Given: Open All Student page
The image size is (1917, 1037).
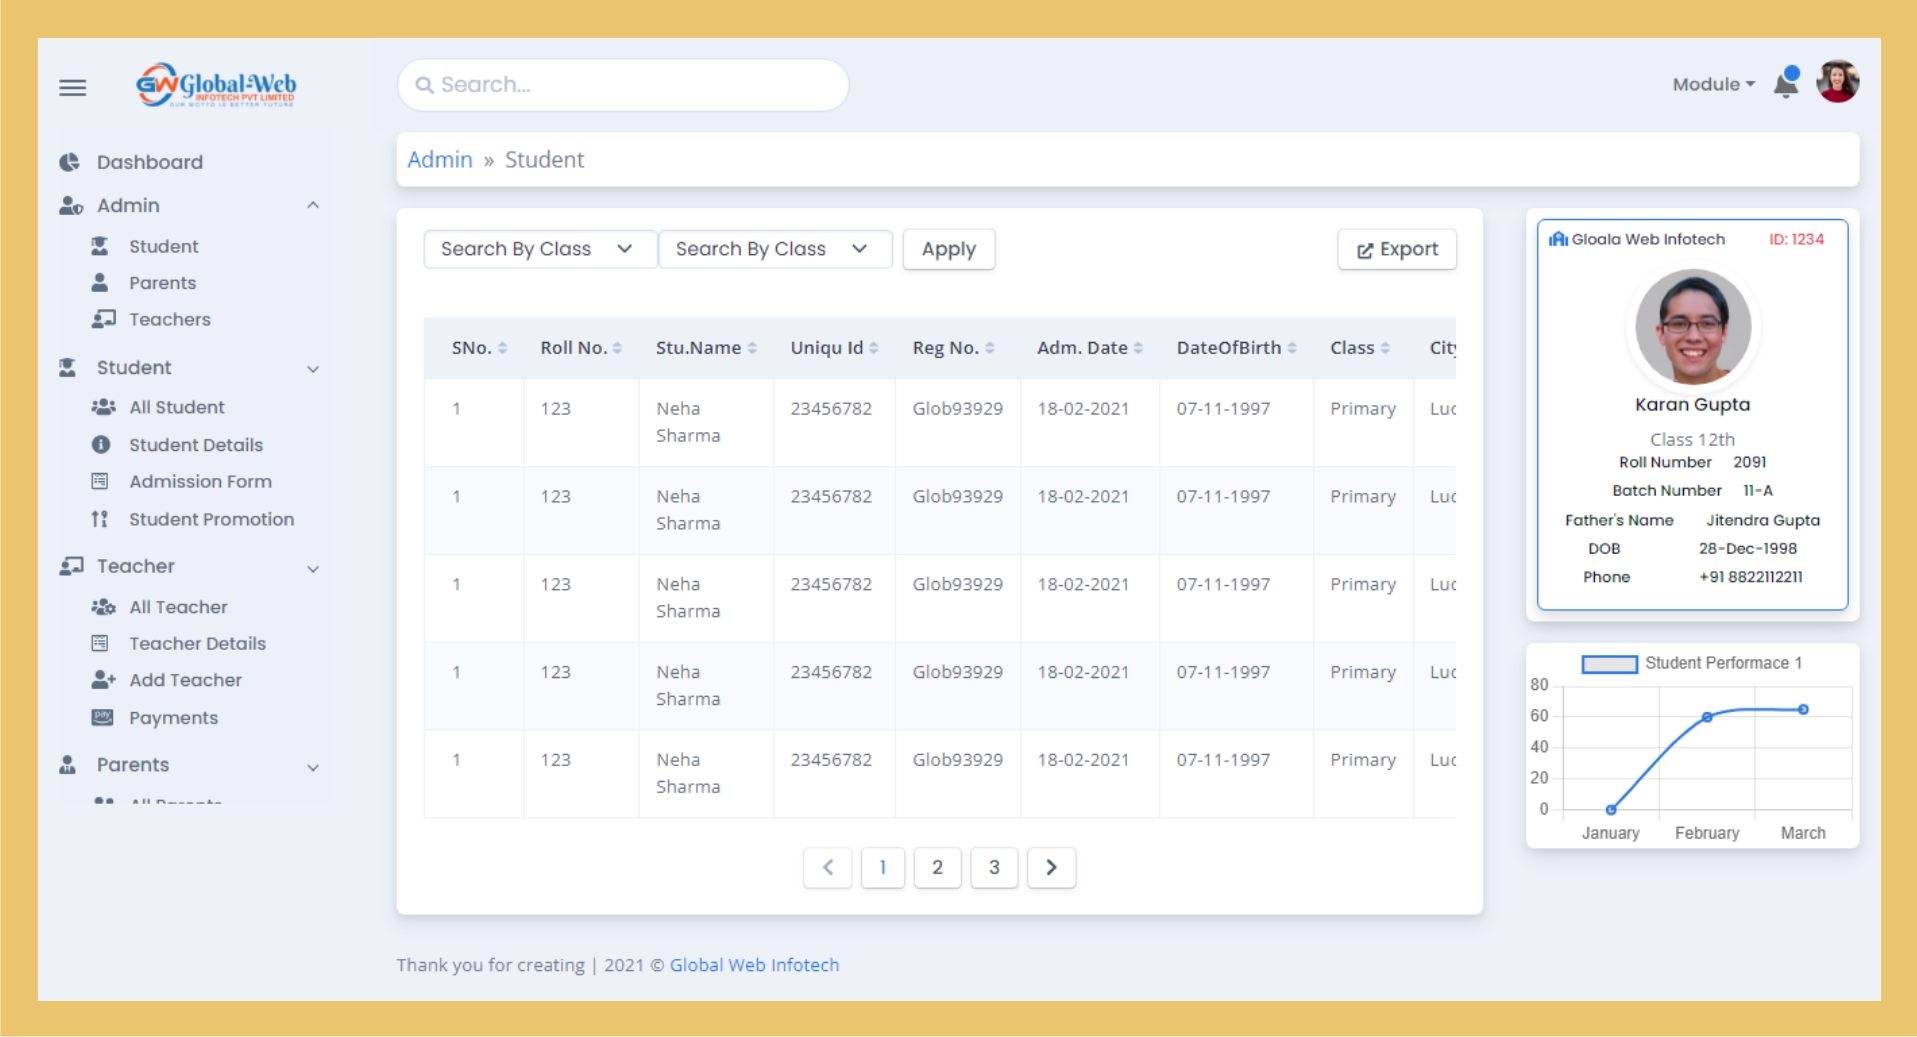Looking at the screenshot, I should click(x=177, y=407).
